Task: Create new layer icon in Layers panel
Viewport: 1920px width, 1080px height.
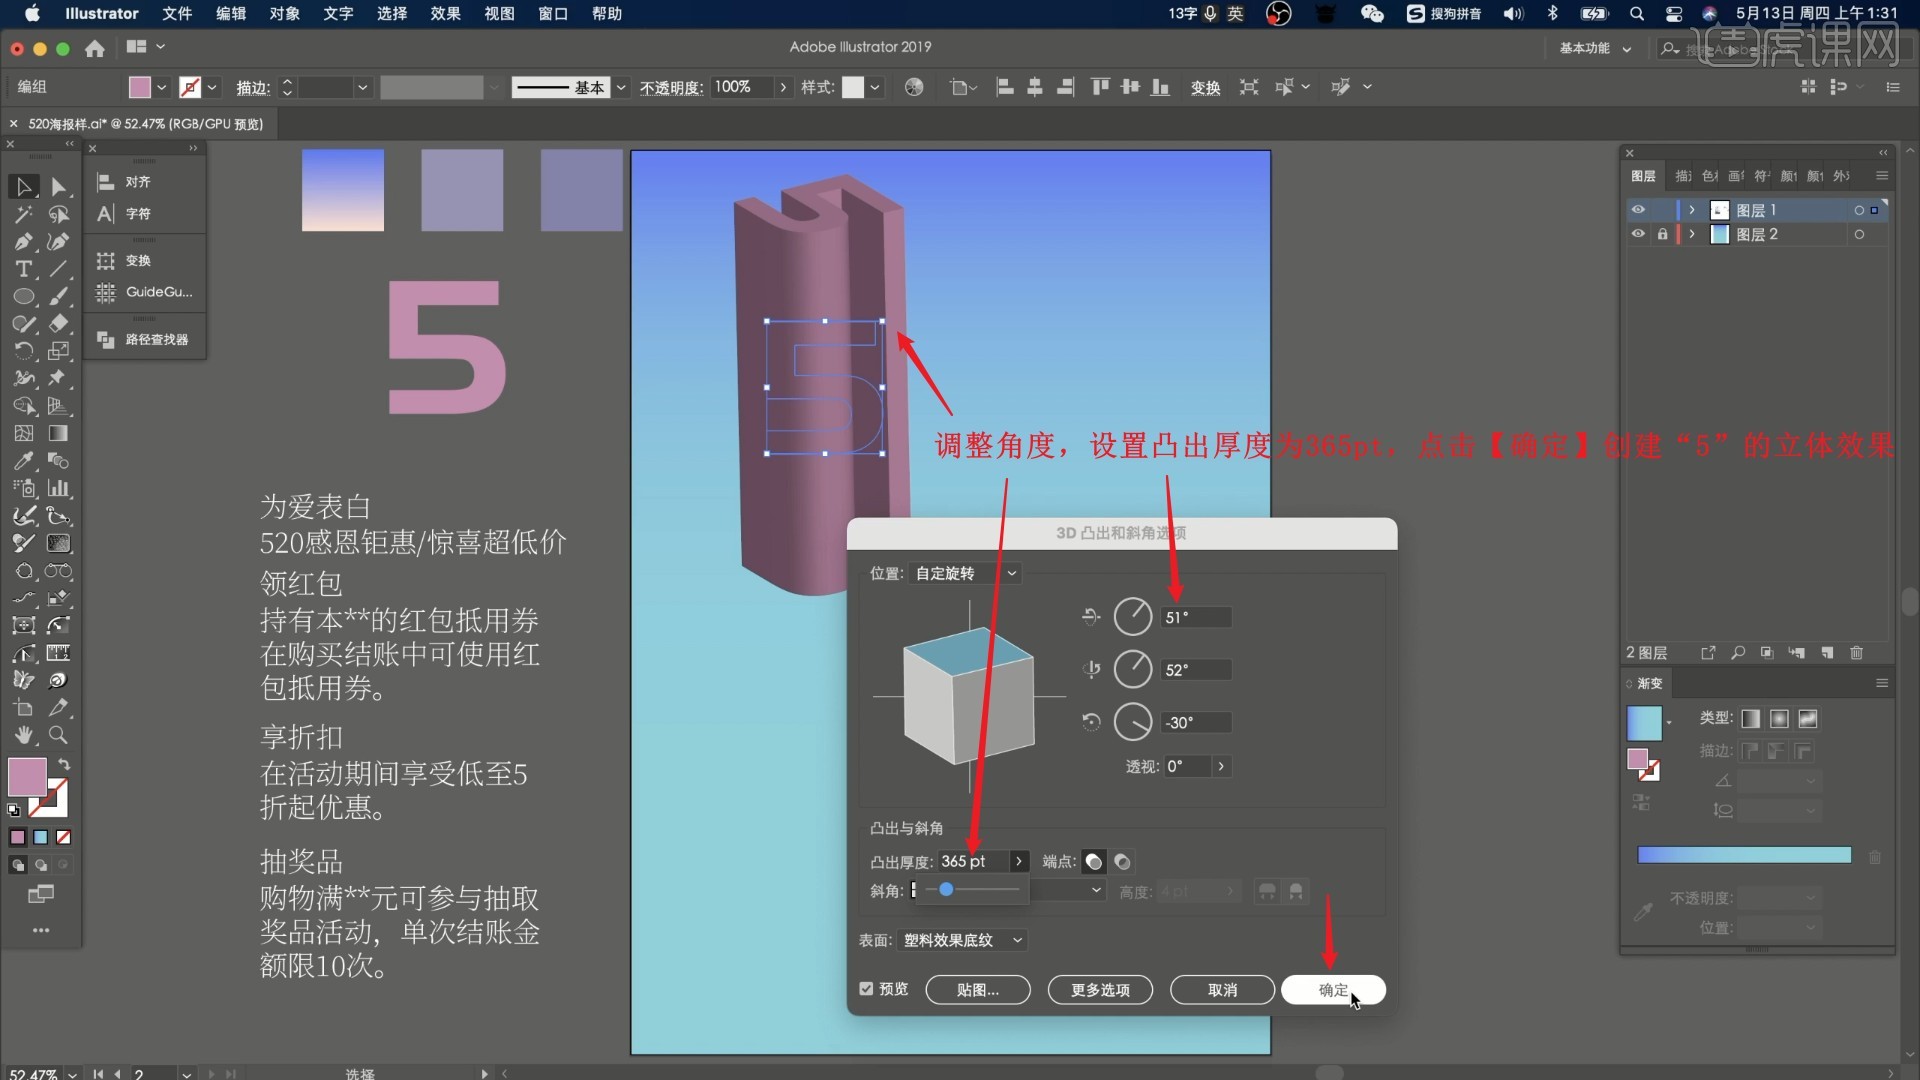Action: click(x=1827, y=653)
